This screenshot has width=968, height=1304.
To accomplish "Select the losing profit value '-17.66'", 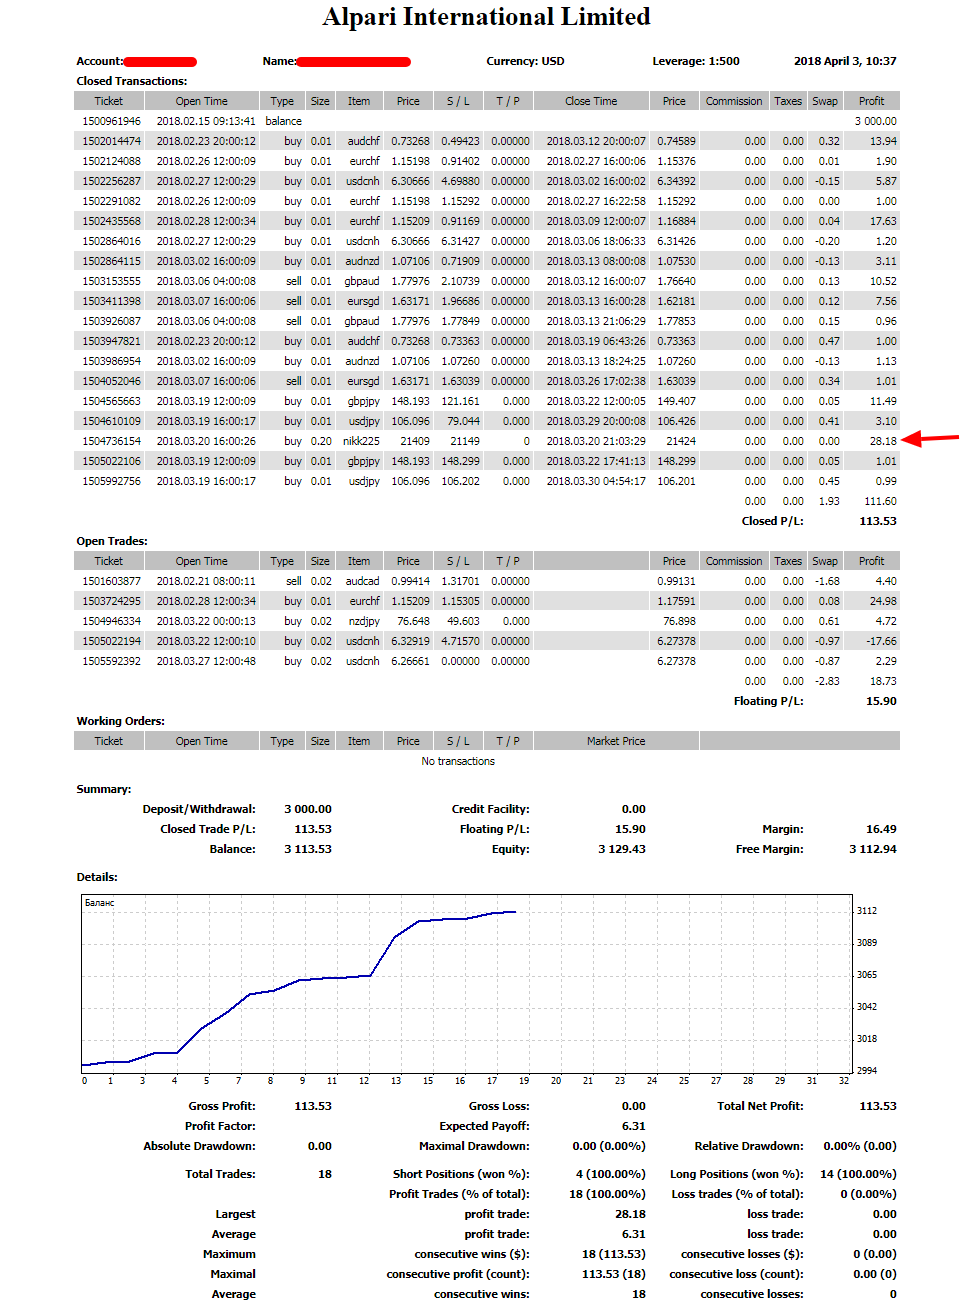I will click(x=881, y=641).
